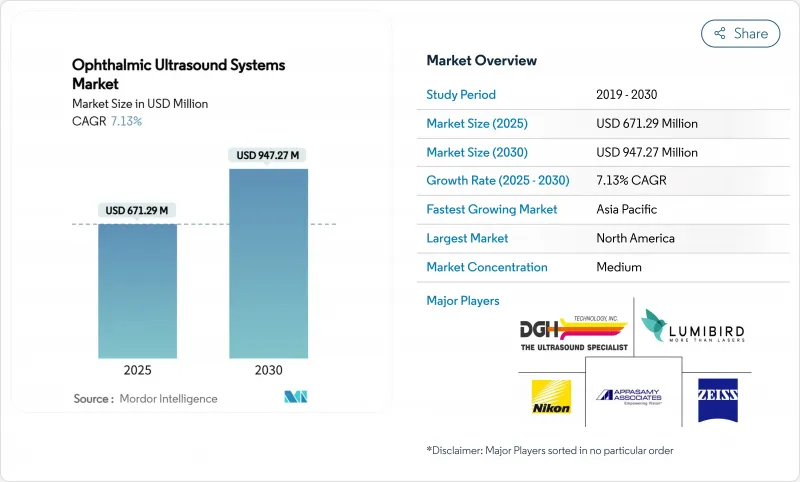
Task: Click the 2030 market size bar
Action: coord(268,263)
